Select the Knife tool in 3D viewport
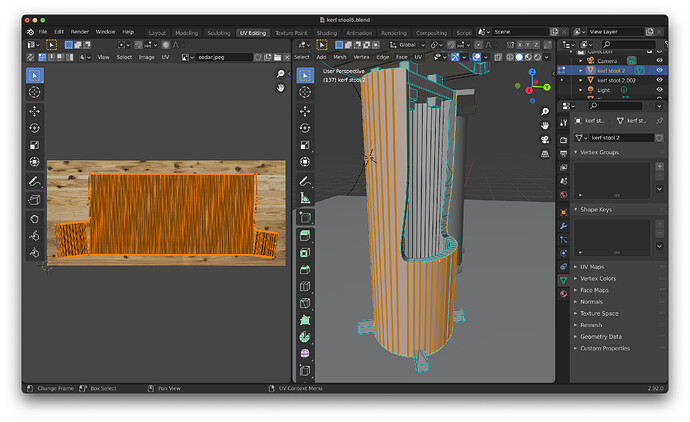 point(305,303)
